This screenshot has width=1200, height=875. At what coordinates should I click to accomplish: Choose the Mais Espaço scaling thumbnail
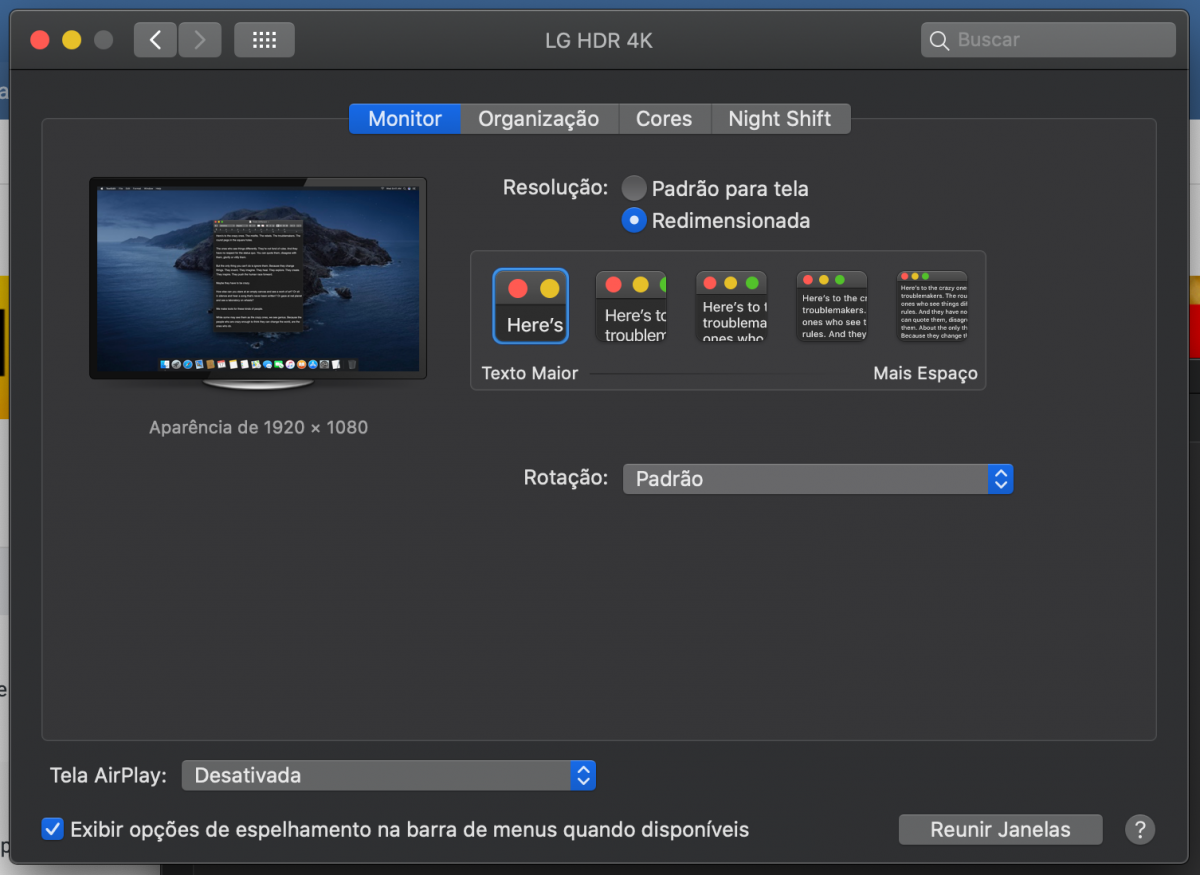click(931, 306)
